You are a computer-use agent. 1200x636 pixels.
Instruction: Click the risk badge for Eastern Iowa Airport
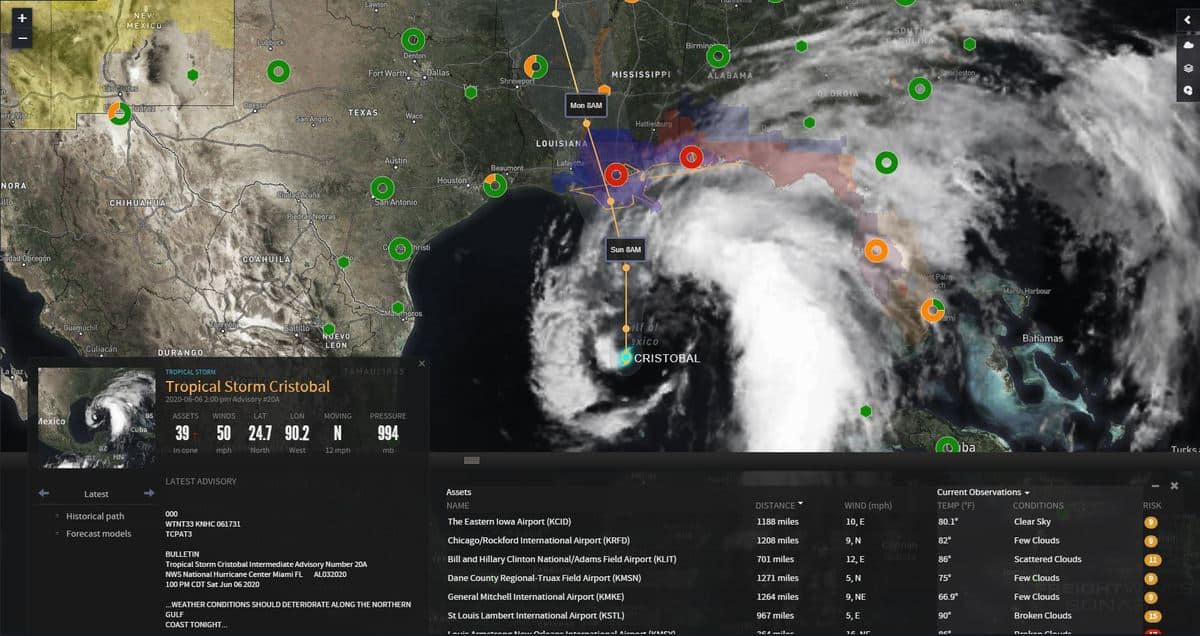1151,522
